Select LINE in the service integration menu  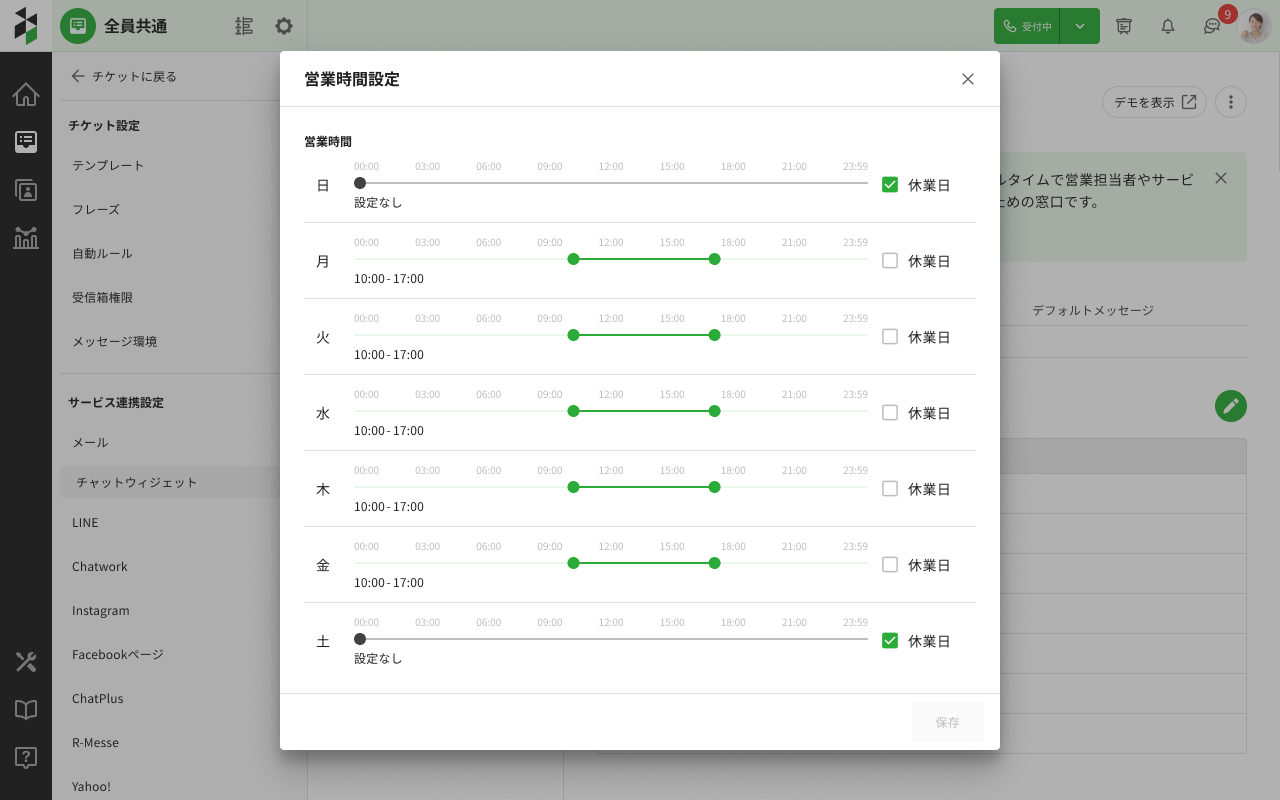[85, 522]
